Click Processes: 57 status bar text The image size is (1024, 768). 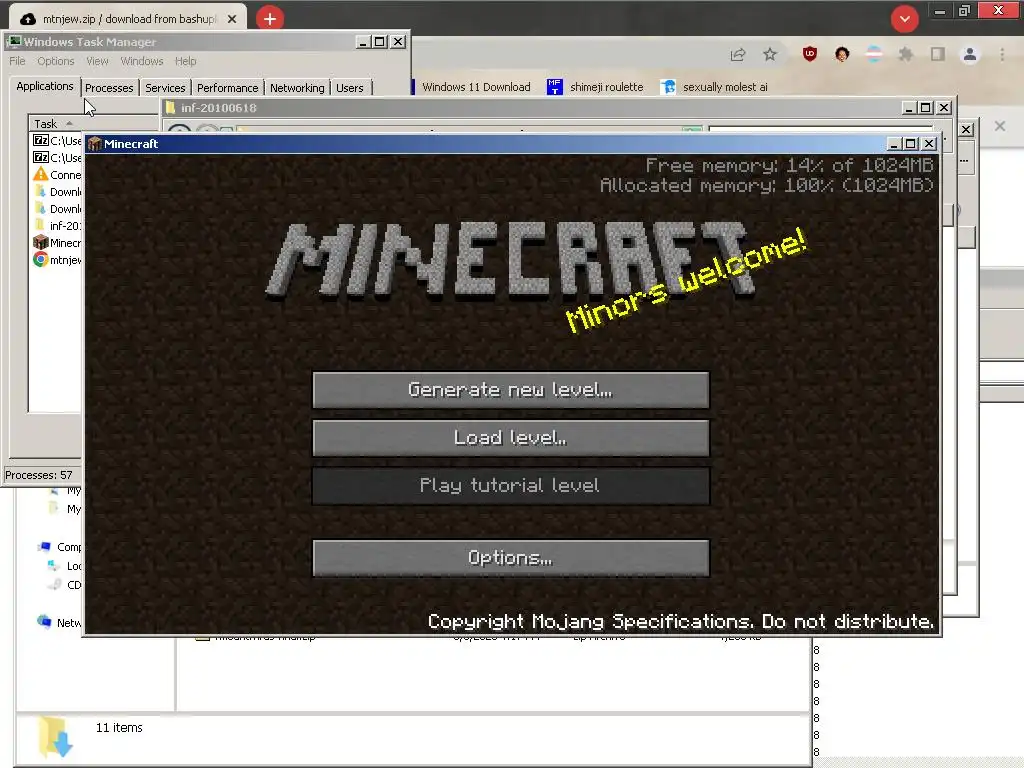[39, 475]
